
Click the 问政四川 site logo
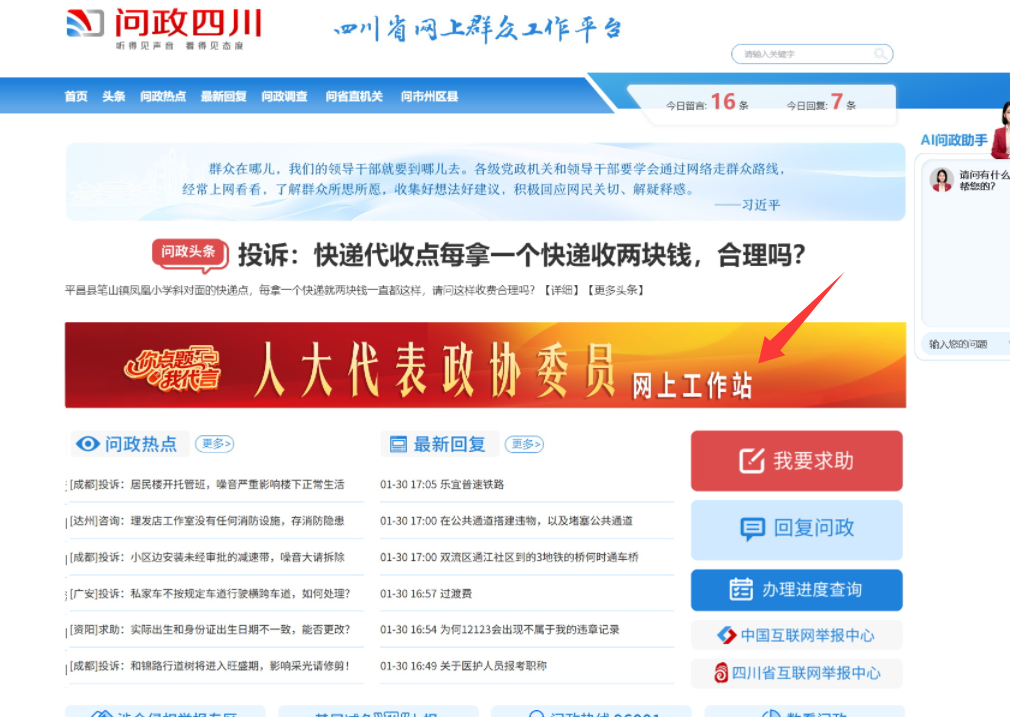[x=163, y=29]
